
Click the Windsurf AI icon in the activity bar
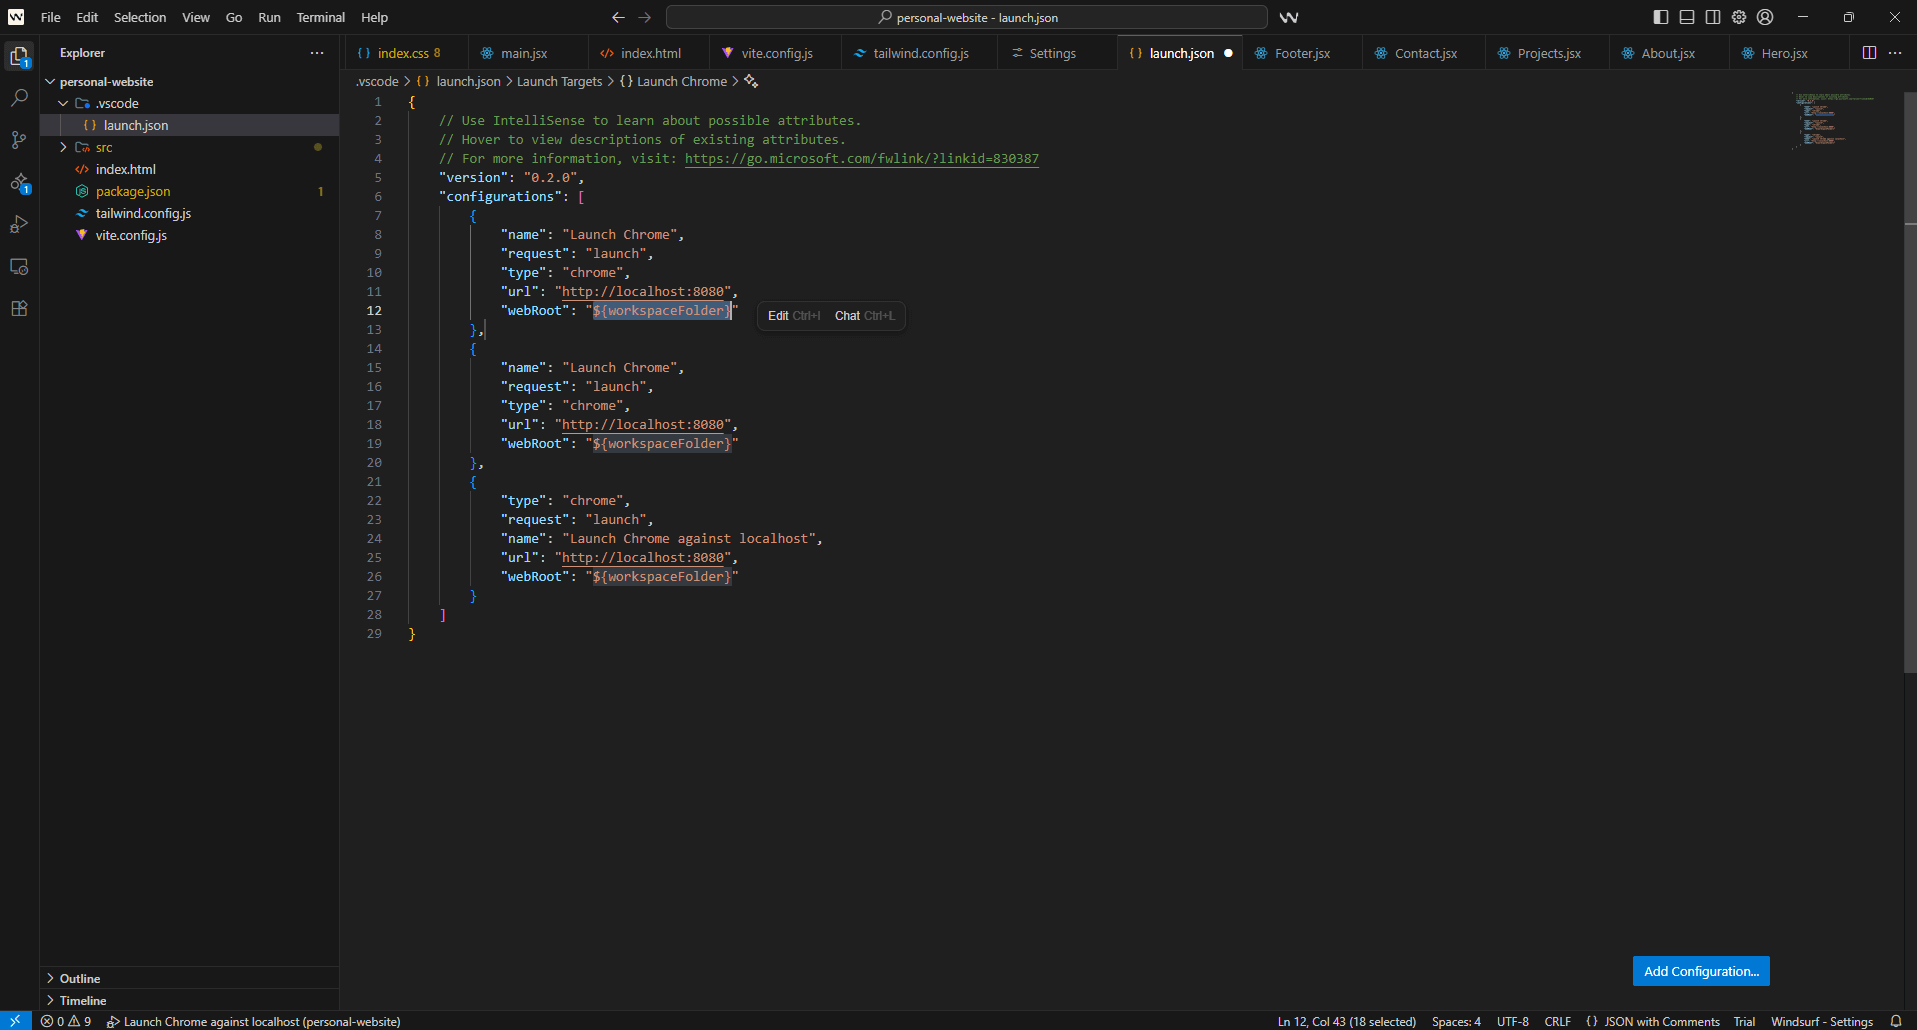tap(19, 183)
